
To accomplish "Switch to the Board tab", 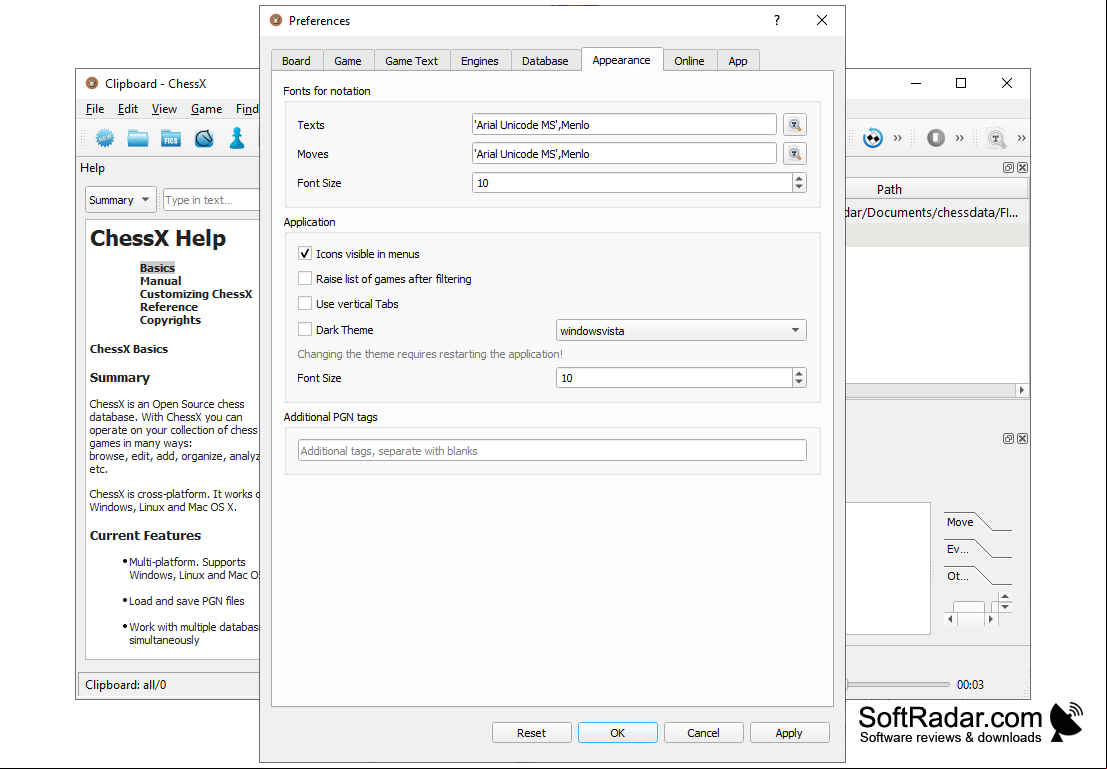I will (x=297, y=61).
